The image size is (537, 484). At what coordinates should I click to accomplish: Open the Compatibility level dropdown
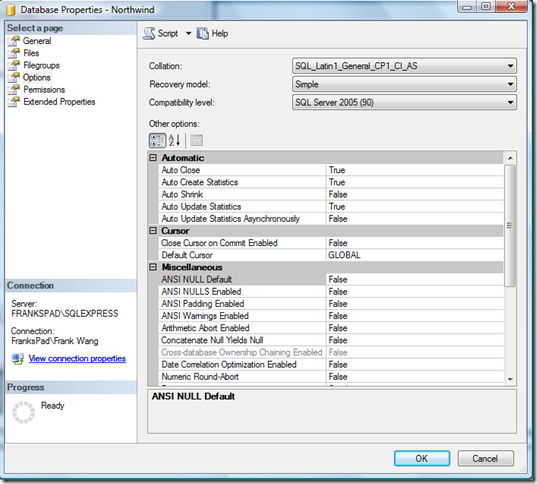pos(404,102)
